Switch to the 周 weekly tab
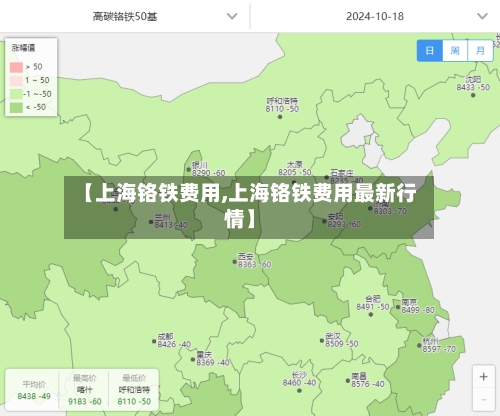The height and width of the screenshot is (416, 500). pyautogui.click(x=455, y=51)
